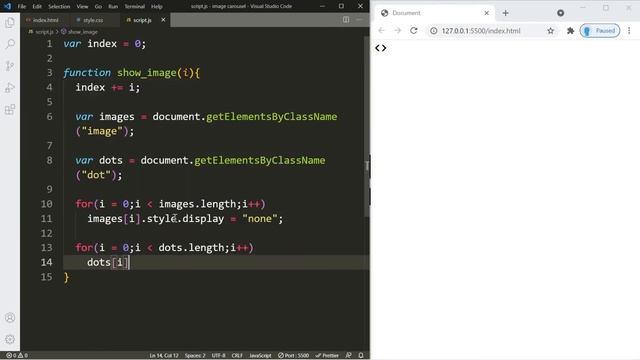
Task: Open the Source Control view
Action: click(10, 66)
